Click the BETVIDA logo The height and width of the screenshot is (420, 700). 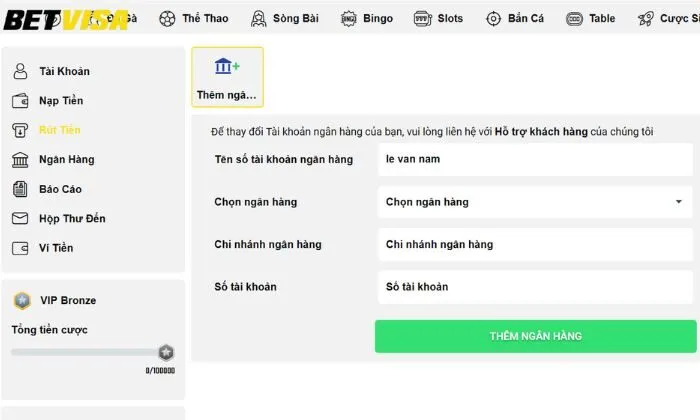(x=66, y=18)
